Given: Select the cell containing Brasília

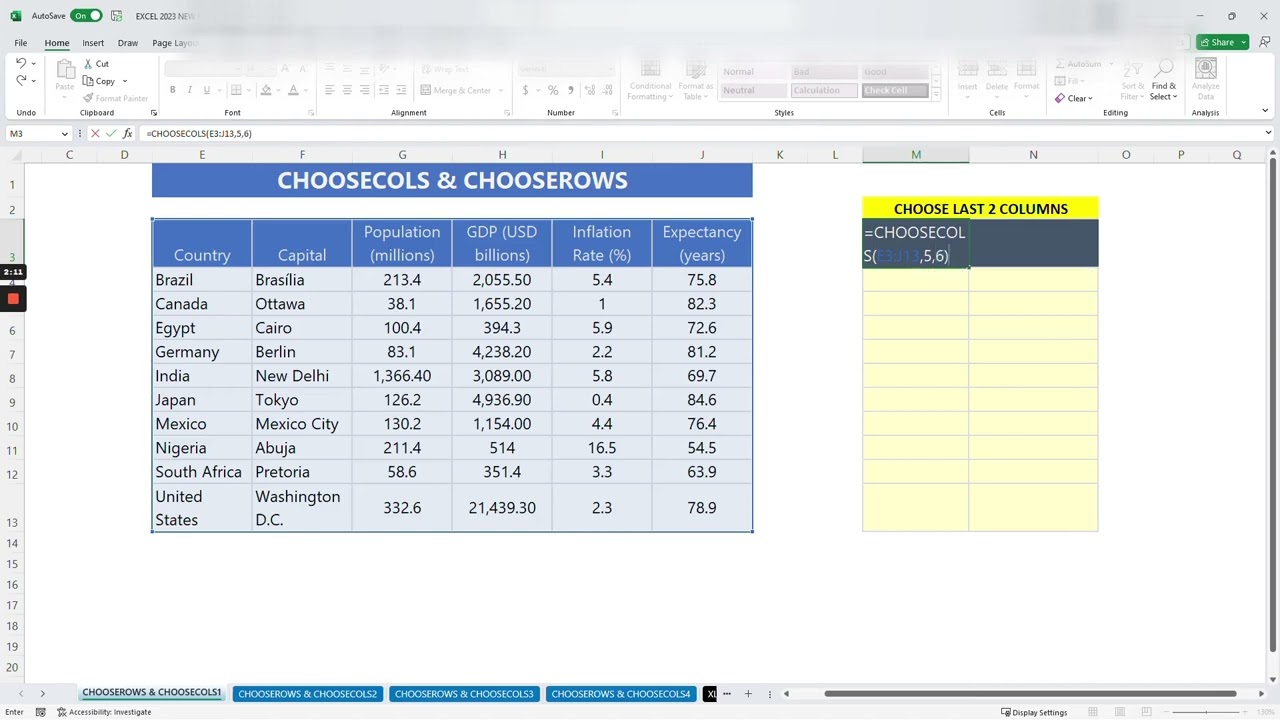Looking at the screenshot, I should [302, 280].
